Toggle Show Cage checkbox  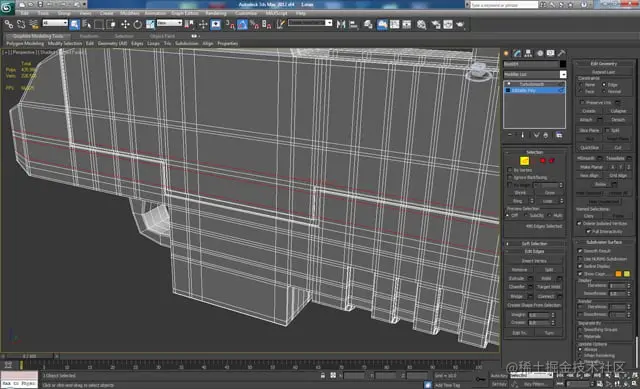click(580, 274)
